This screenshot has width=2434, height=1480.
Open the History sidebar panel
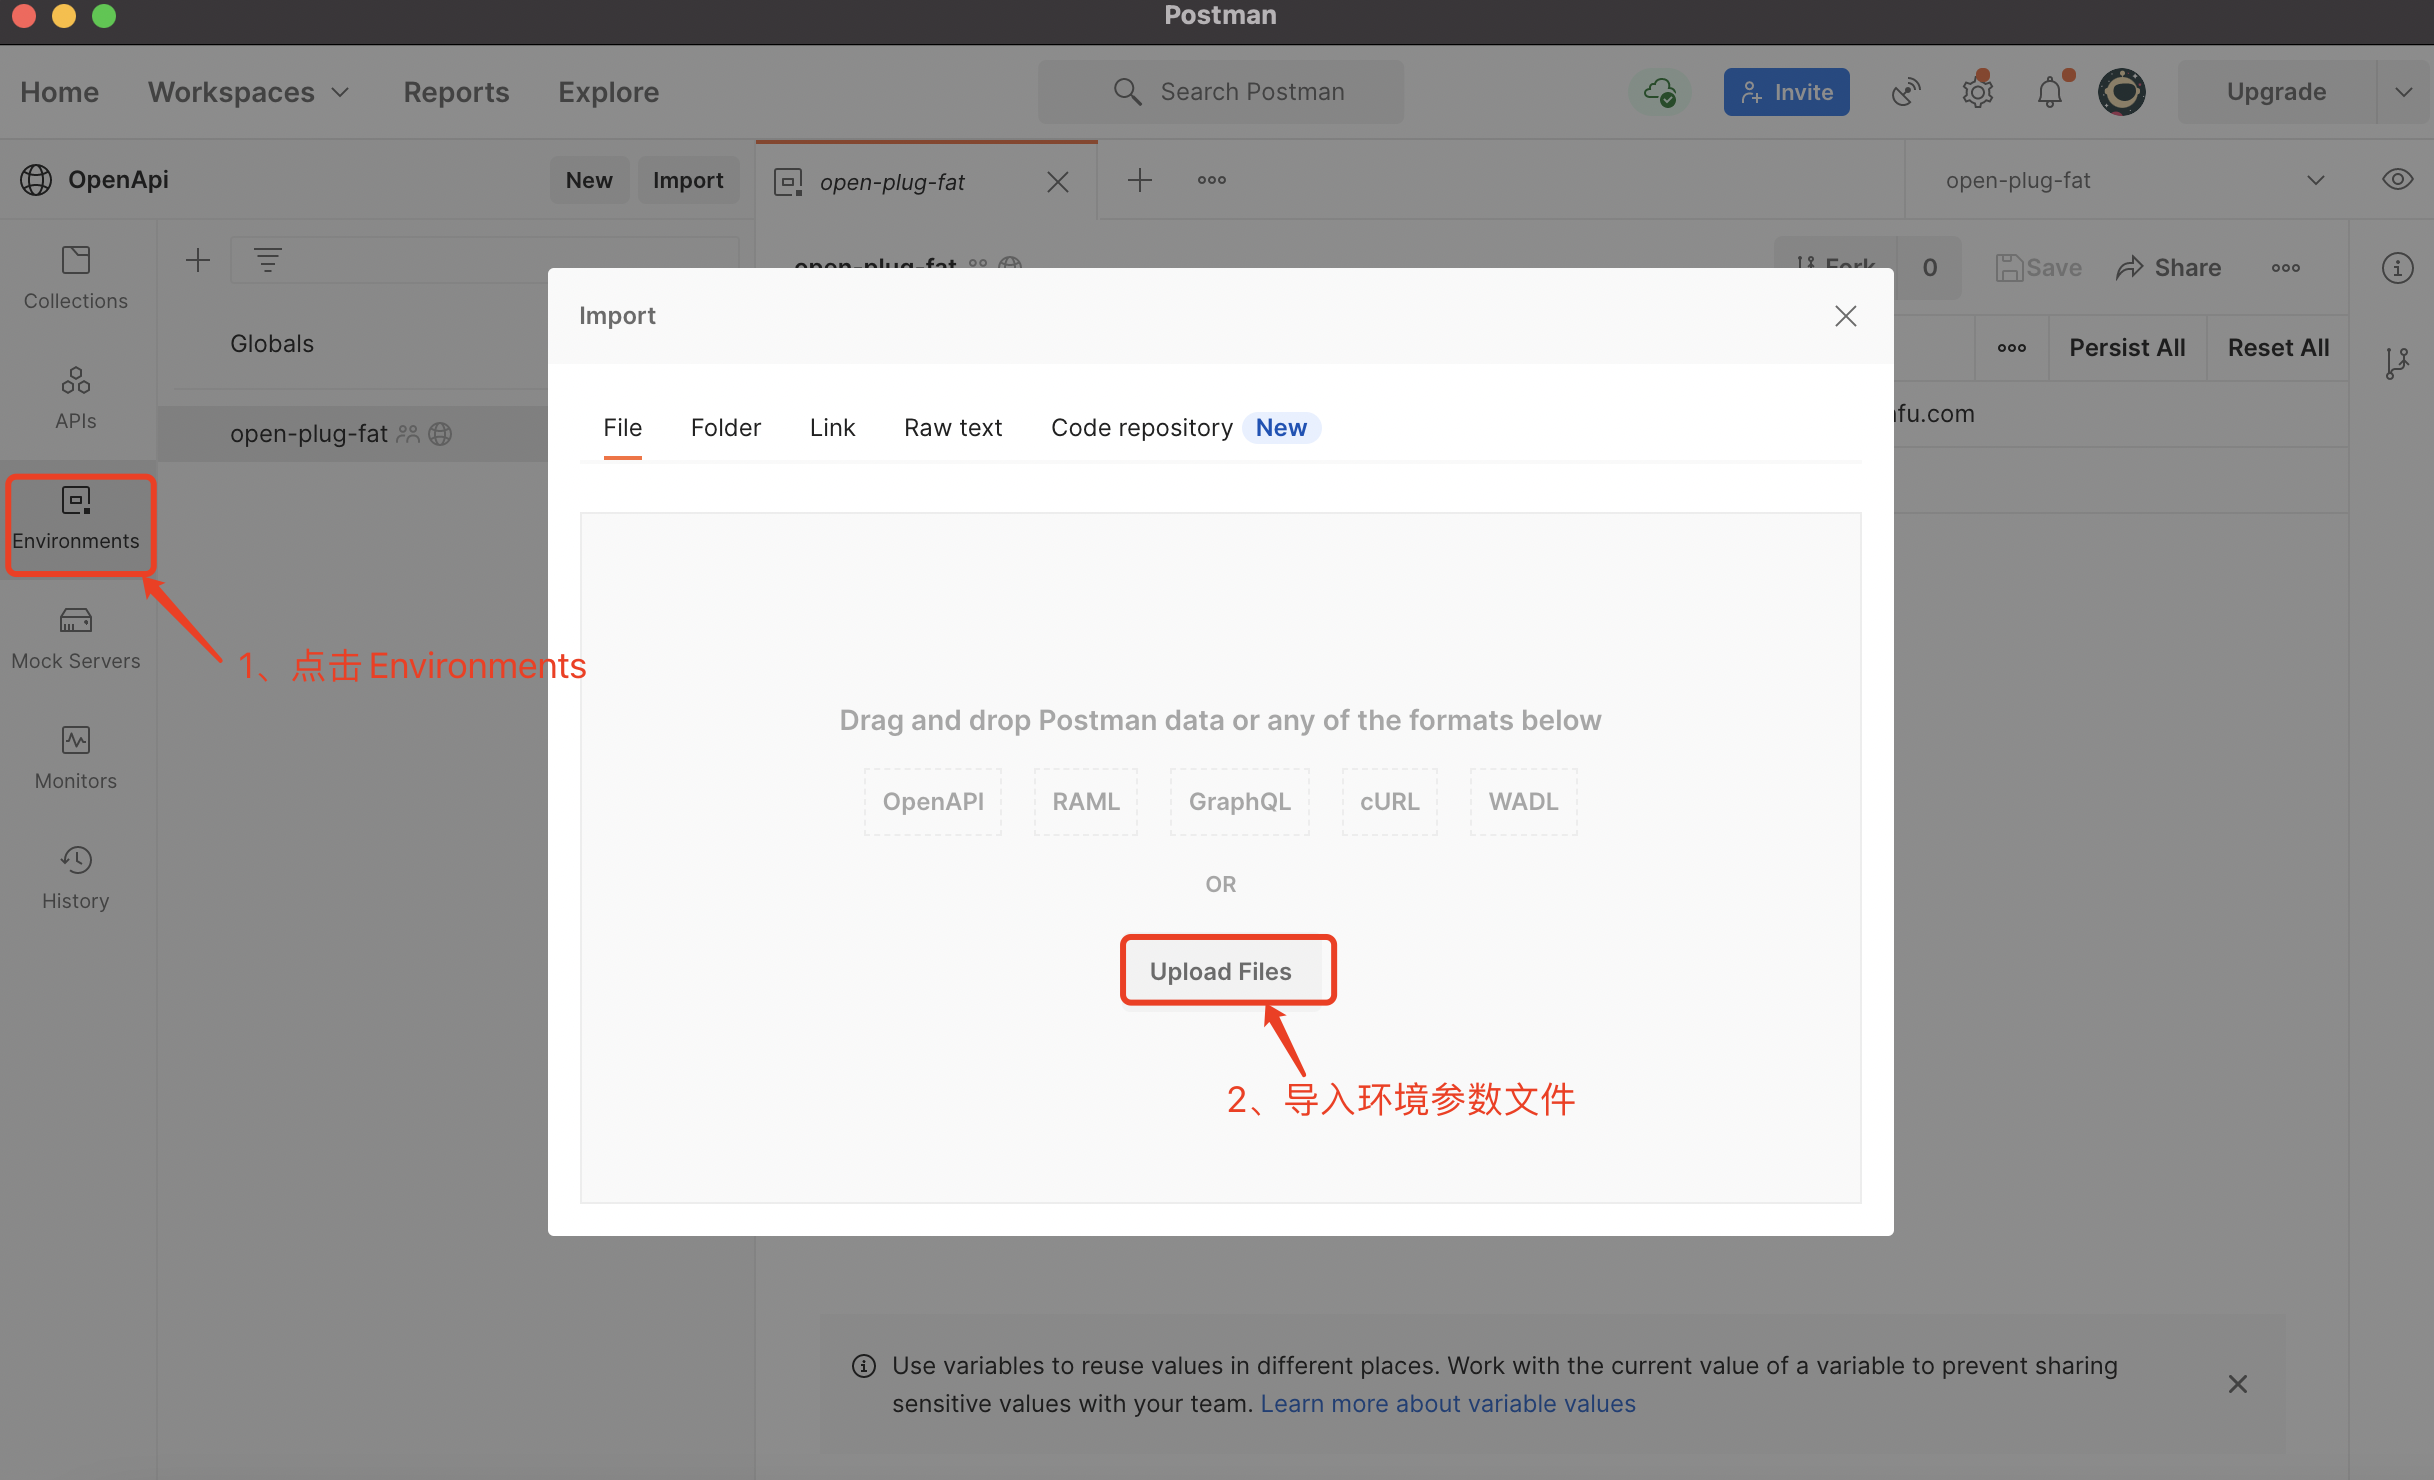75,878
